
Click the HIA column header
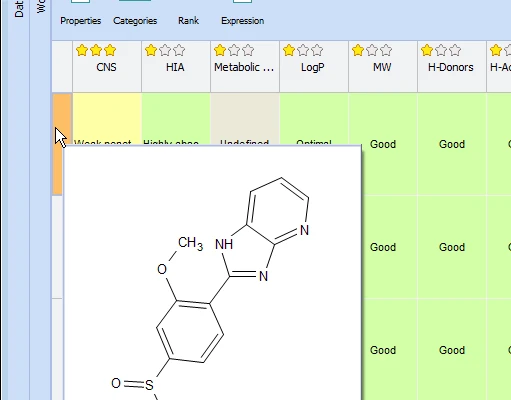click(175, 67)
